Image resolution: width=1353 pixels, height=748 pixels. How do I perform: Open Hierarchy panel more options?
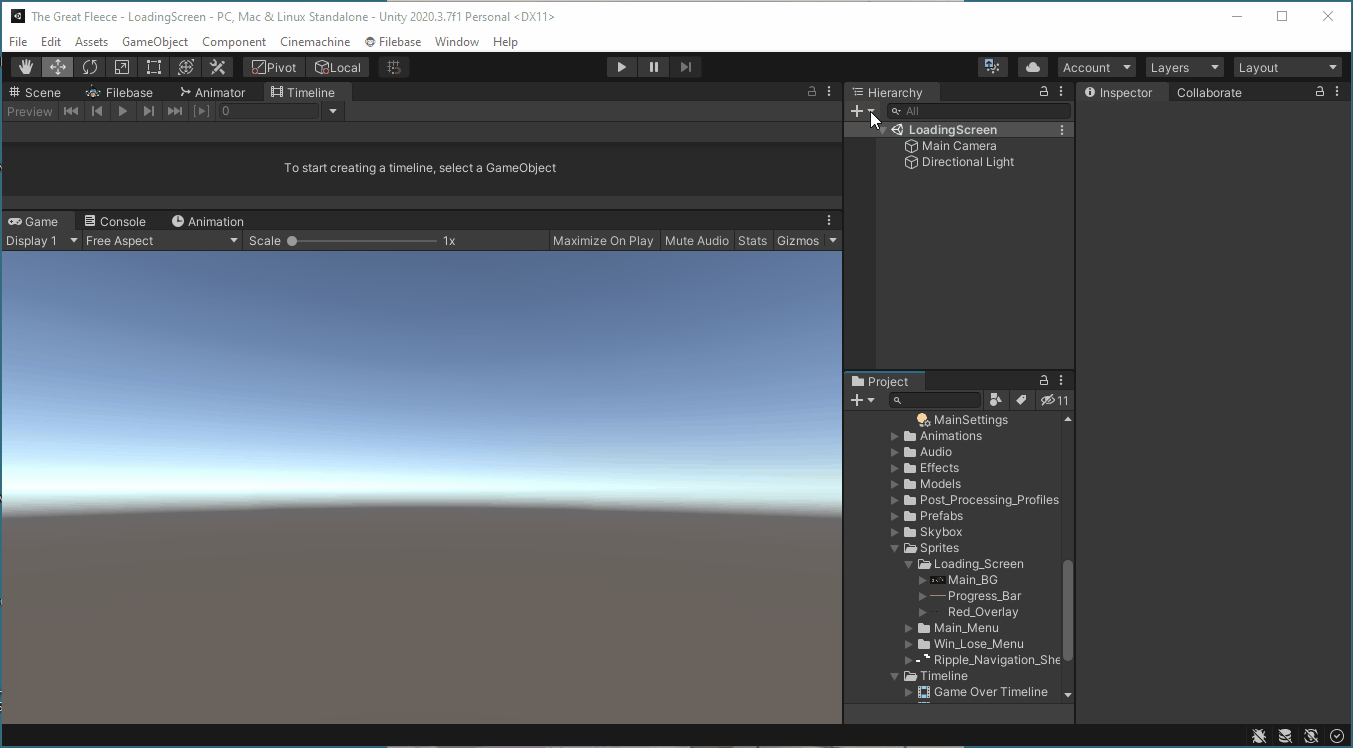(x=1061, y=92)
